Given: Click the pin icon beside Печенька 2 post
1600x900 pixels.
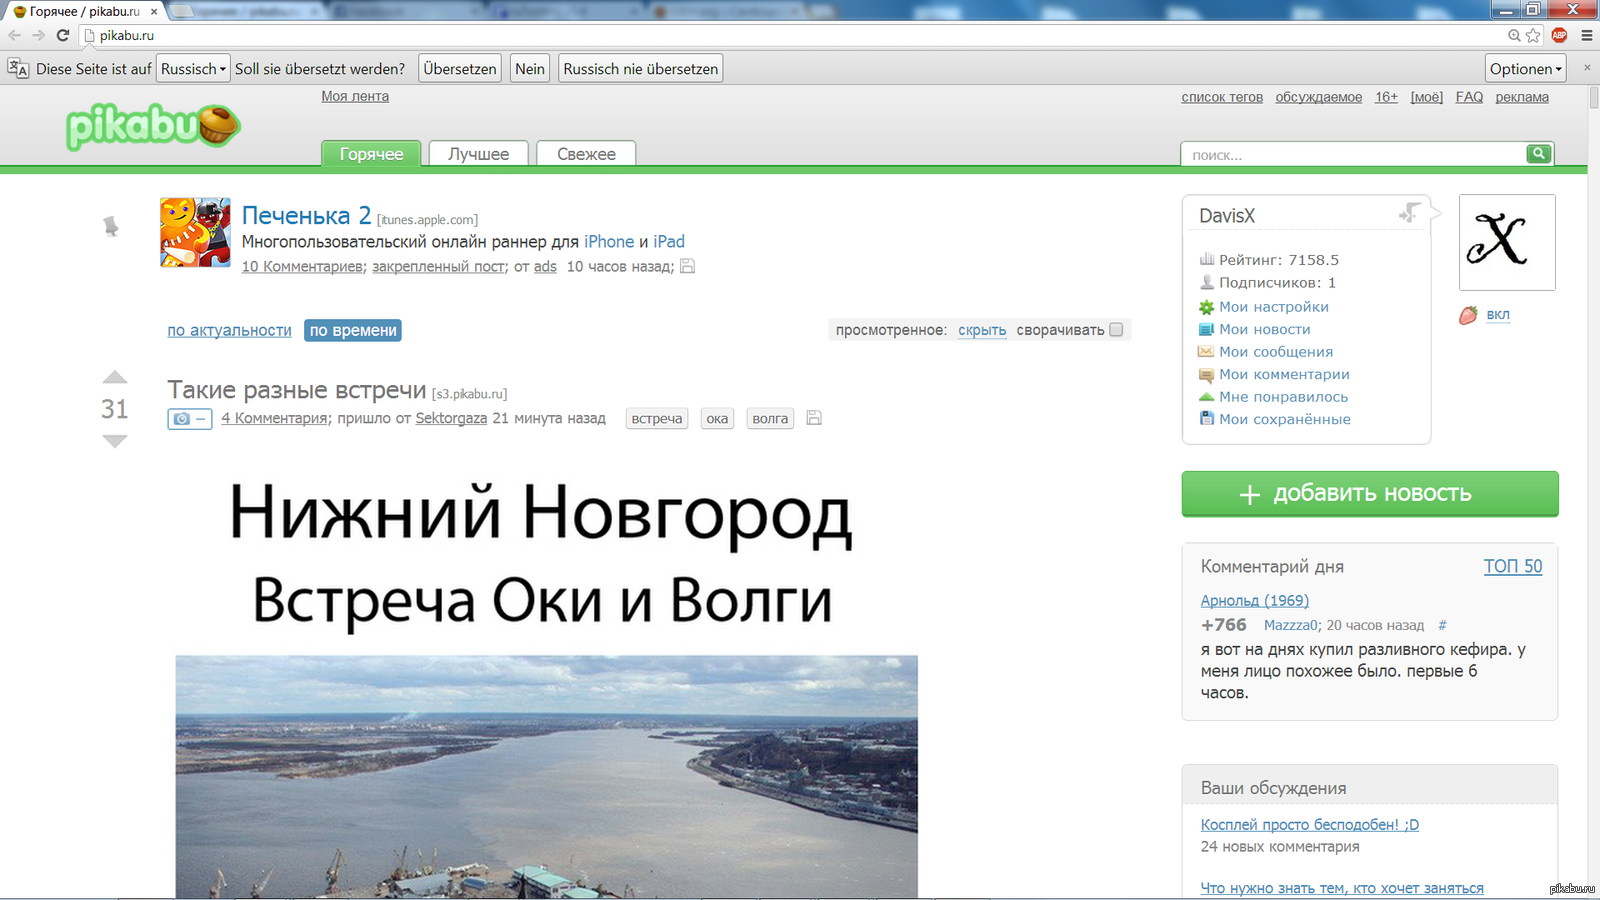Looking at the screenshot, I should pyautogui.click(x=111, y=227).
